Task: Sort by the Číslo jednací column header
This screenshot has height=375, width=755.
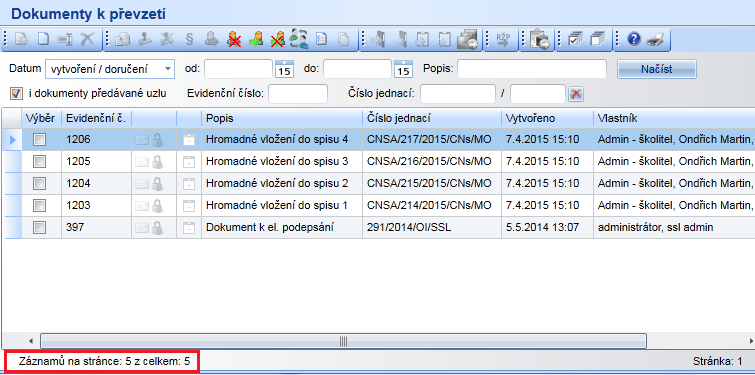Action: click(432, 118)
